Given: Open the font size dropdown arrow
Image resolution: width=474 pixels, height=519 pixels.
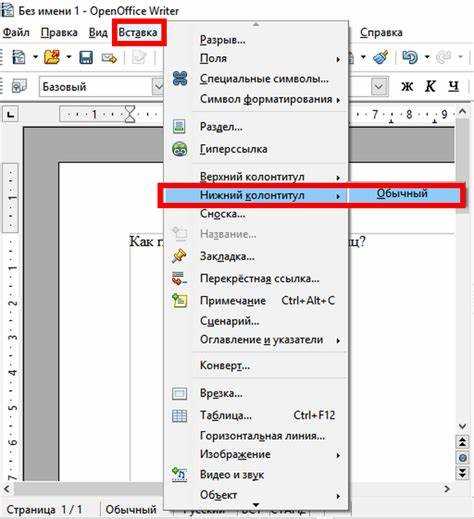Looking at the screenshot, I should [379, 87].
